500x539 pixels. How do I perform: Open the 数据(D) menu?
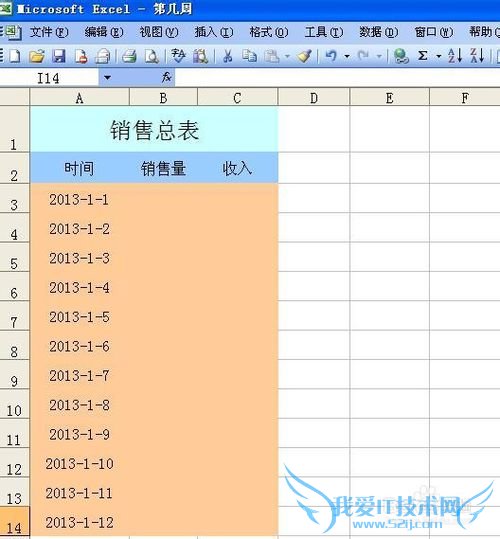pos(379,32)
